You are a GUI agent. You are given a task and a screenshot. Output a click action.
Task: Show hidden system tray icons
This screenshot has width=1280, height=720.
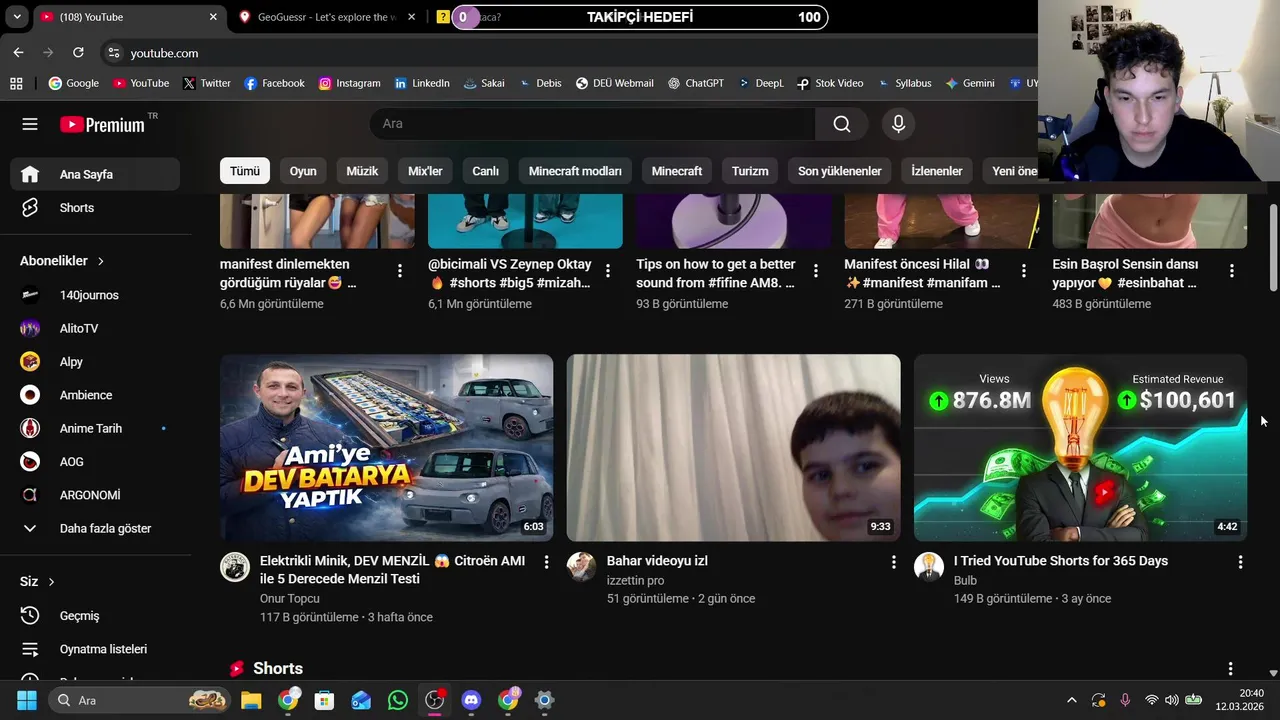pyautogui.click(x=1072, y=700)
